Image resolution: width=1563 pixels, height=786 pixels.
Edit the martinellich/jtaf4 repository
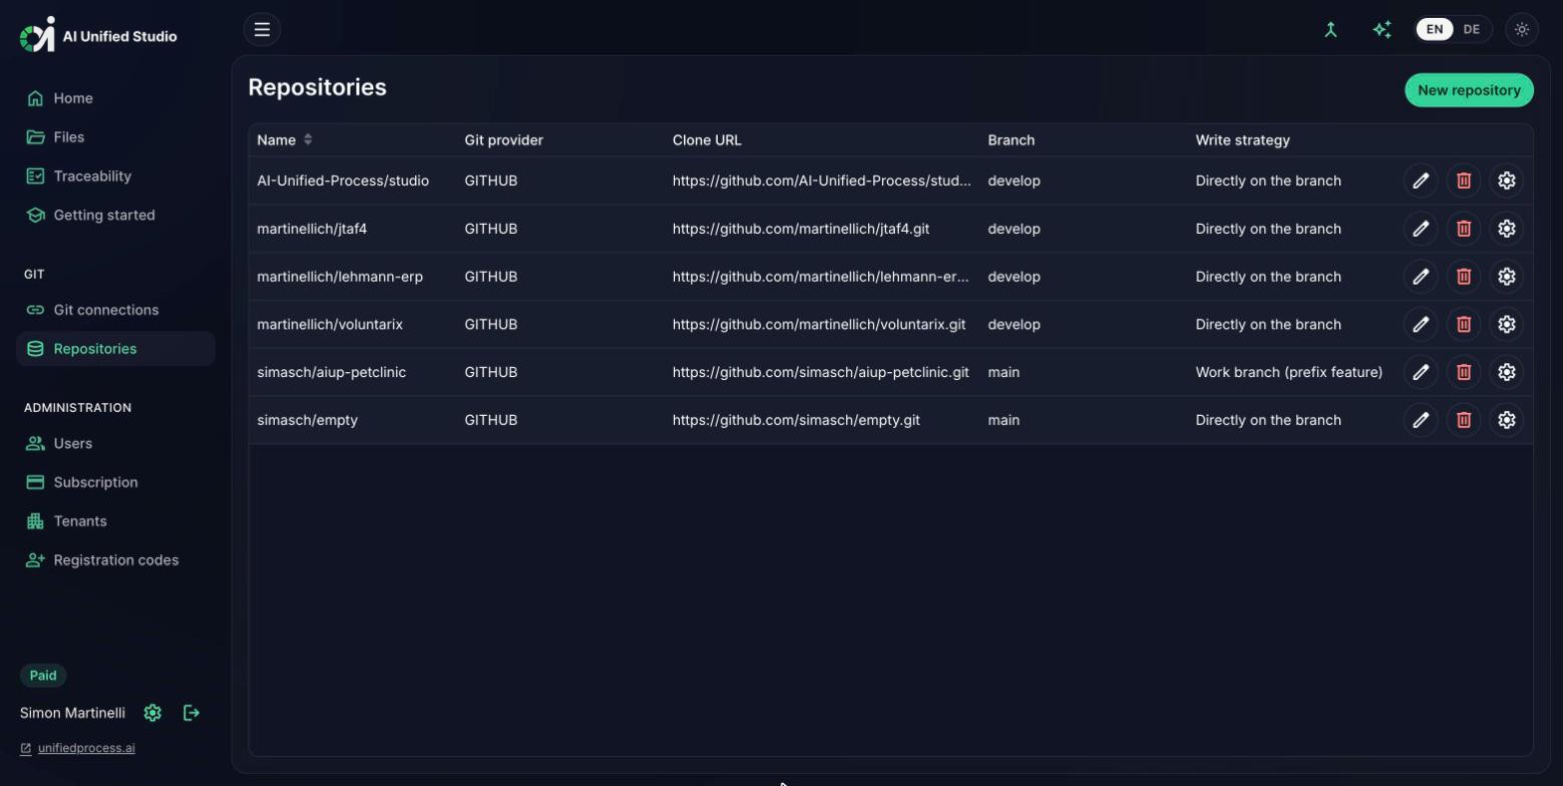[1420, 229]
